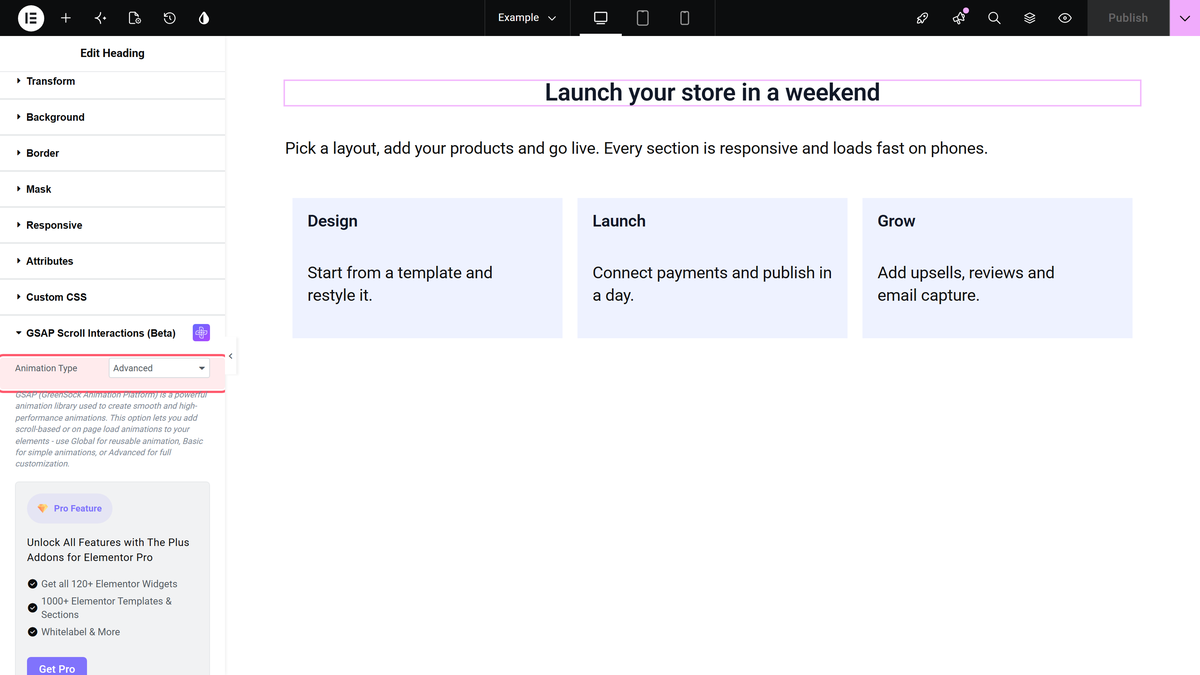Click 'Get all 120+ Elementor Widgets' line
The height and width of the screenshot is (675, 1200).
coord(102,584)
